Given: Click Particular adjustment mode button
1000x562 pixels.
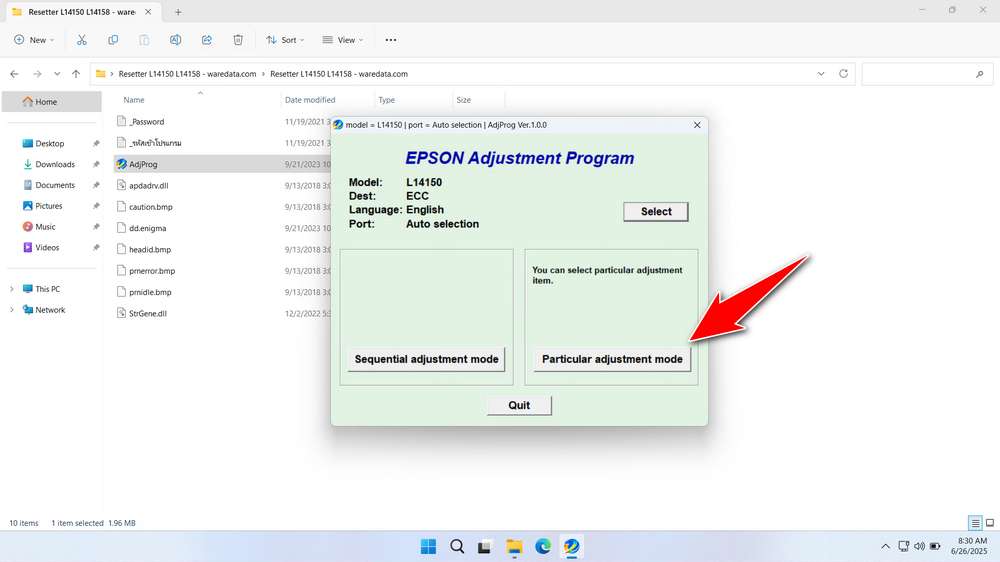Looking at the screenshot, I should click(612, 359).
